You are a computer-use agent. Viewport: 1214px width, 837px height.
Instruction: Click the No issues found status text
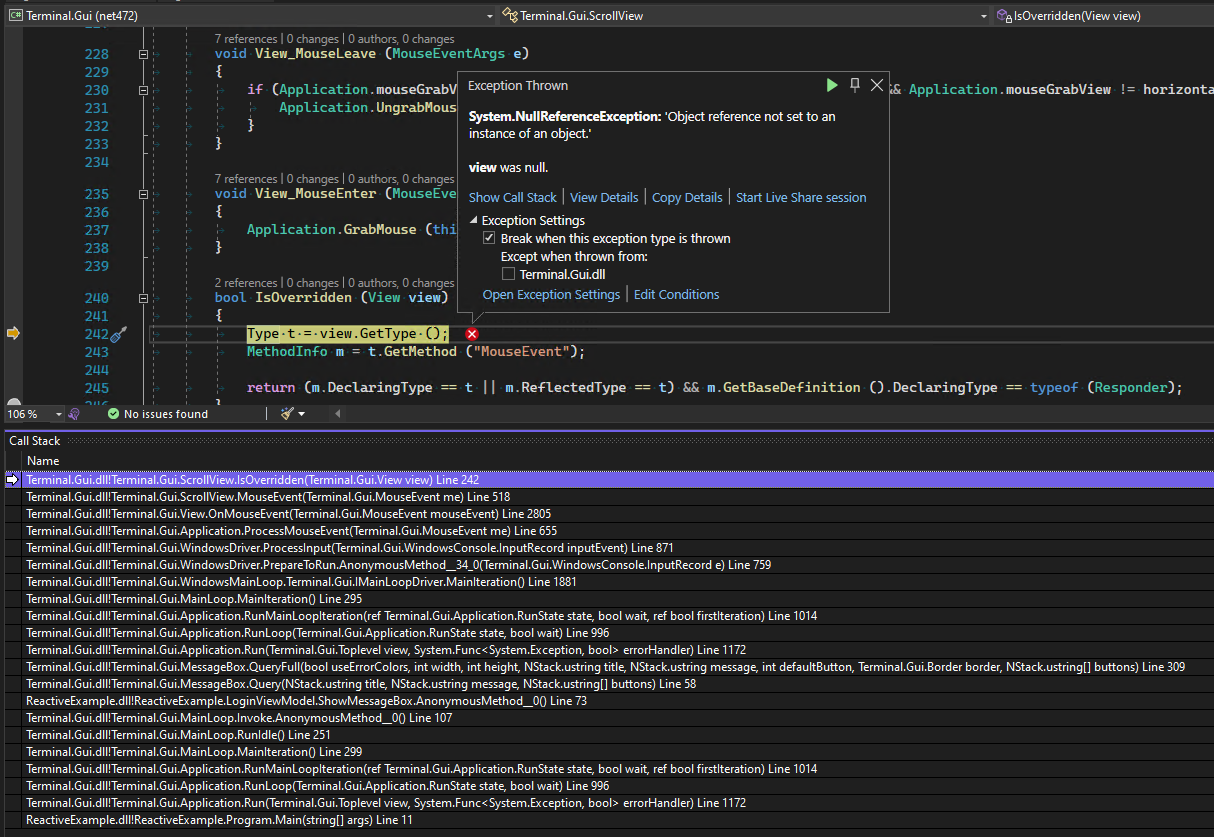click(166, 414)
